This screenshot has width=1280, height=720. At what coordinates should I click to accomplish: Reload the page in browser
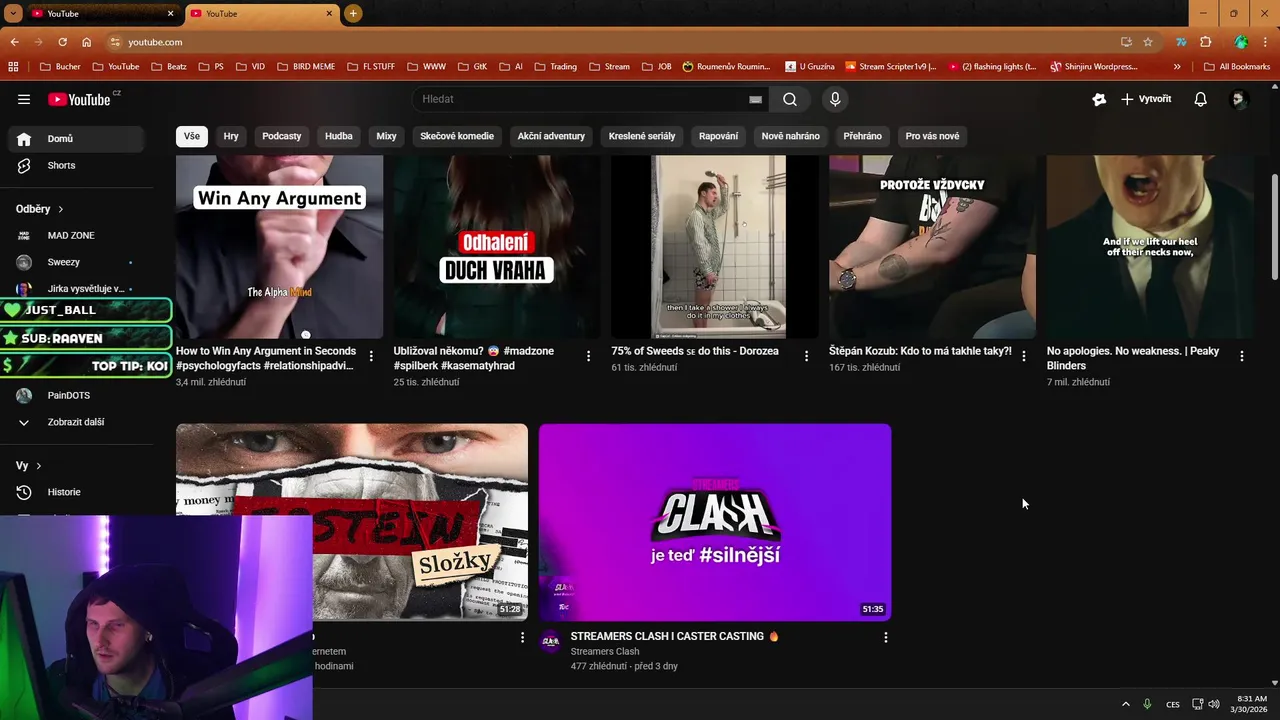pos(62,42)
